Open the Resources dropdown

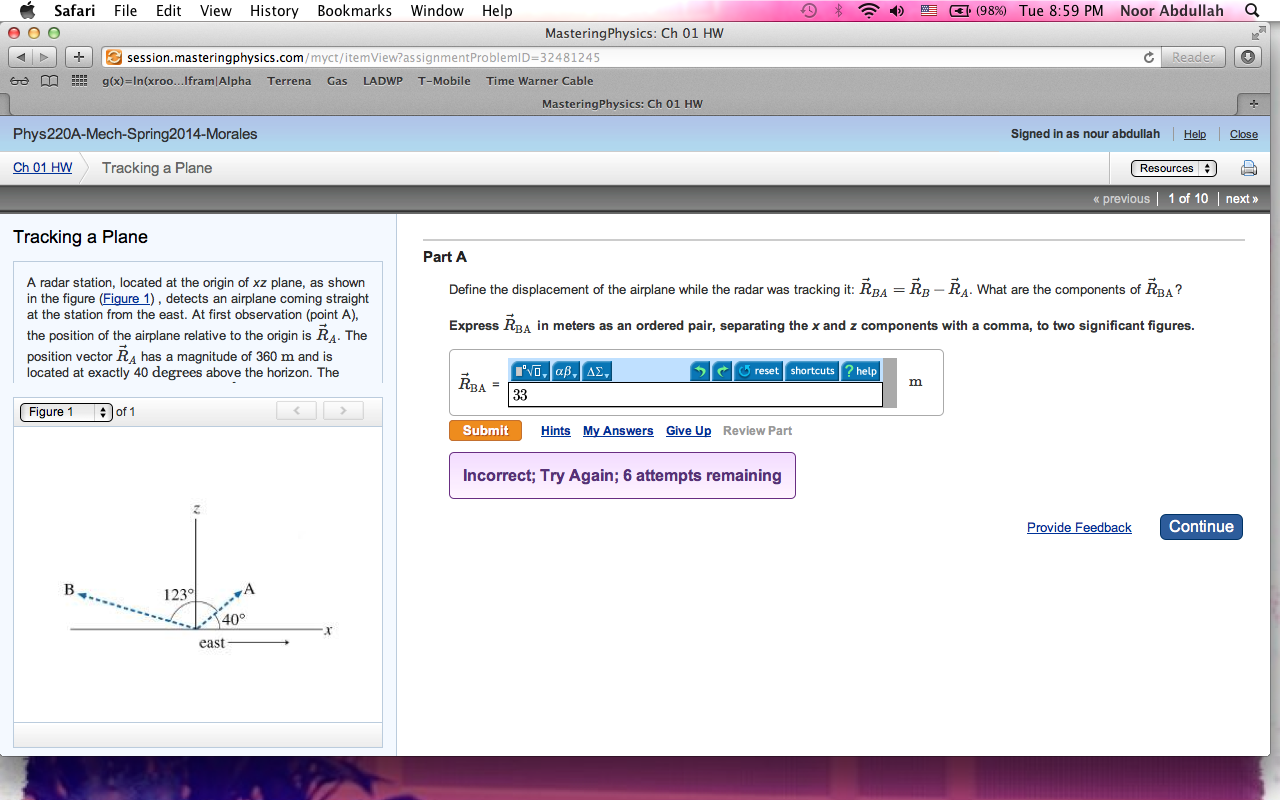tap(1173, 168)
